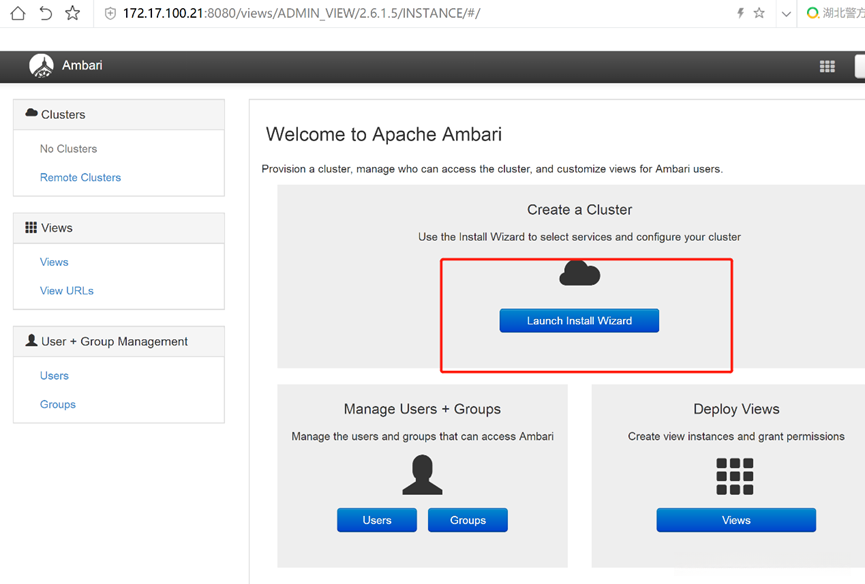Click the browser home icon
The height and width of the screenshot is (584, 865).
18,13
